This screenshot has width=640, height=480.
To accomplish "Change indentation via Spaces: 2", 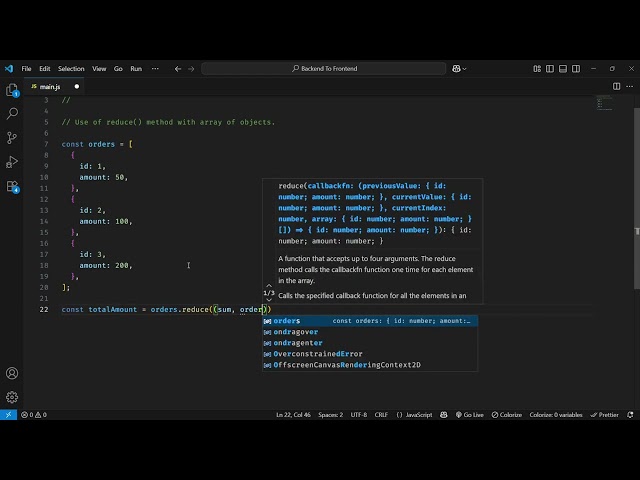I will tap(331, 415).
